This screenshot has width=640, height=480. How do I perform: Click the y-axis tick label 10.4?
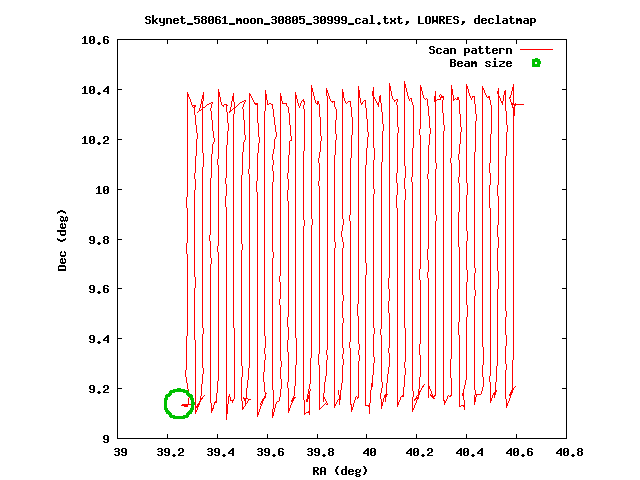[x=96, y=90]
